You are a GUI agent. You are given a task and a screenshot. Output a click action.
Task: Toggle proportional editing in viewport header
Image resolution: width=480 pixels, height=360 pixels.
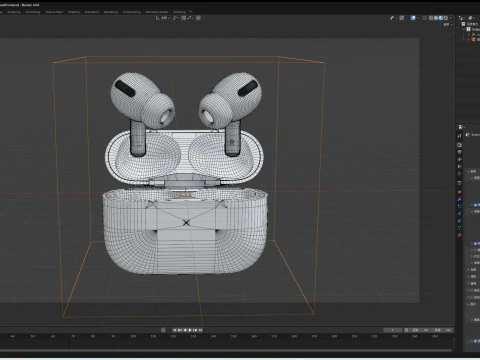(198, 18)
